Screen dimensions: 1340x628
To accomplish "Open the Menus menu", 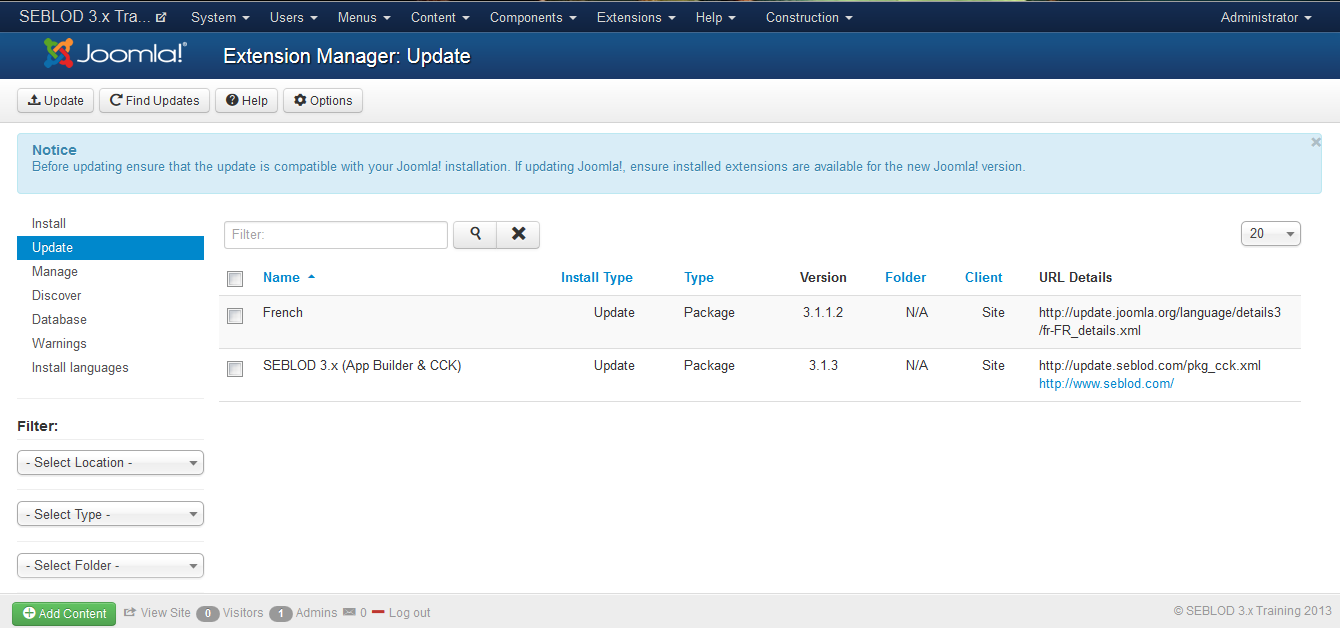I will (x=364, y=17).
